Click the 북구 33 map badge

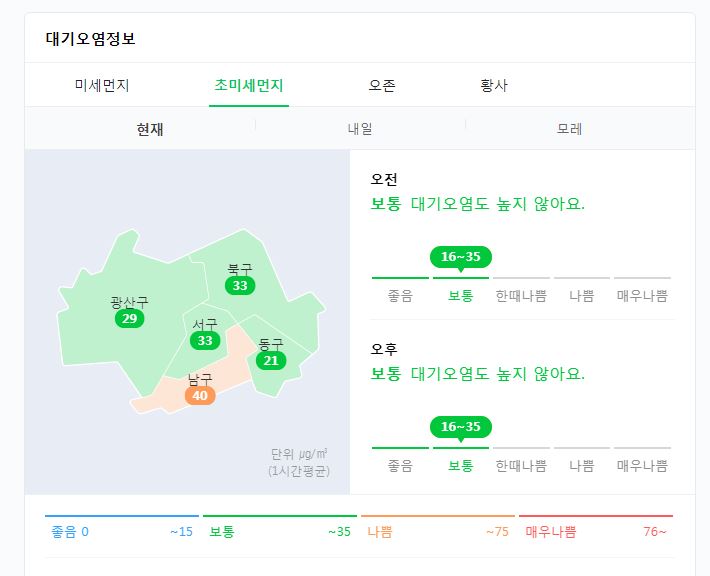tap(240, 285)
